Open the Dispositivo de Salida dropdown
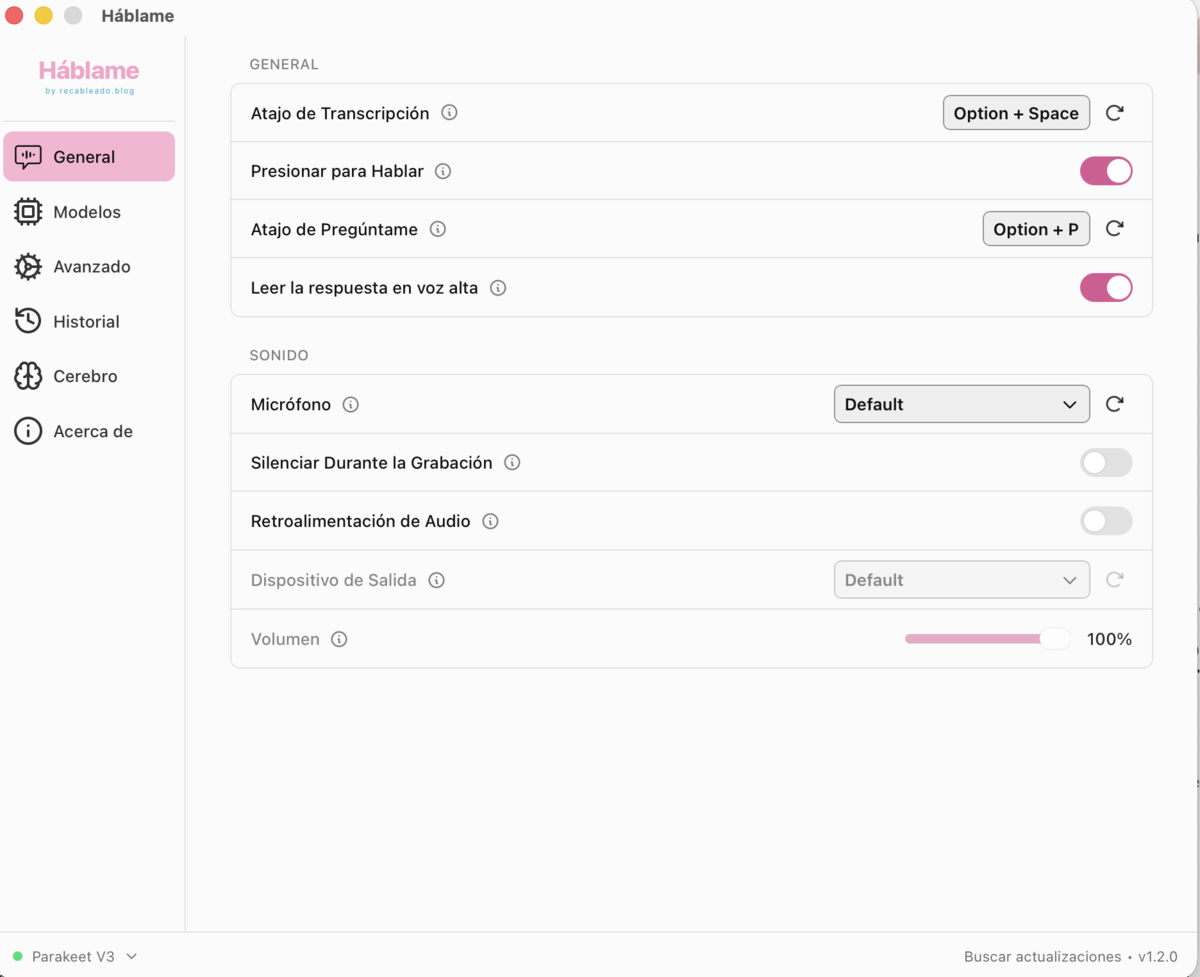Screen dimensions: 1200x977 [962, 580]
